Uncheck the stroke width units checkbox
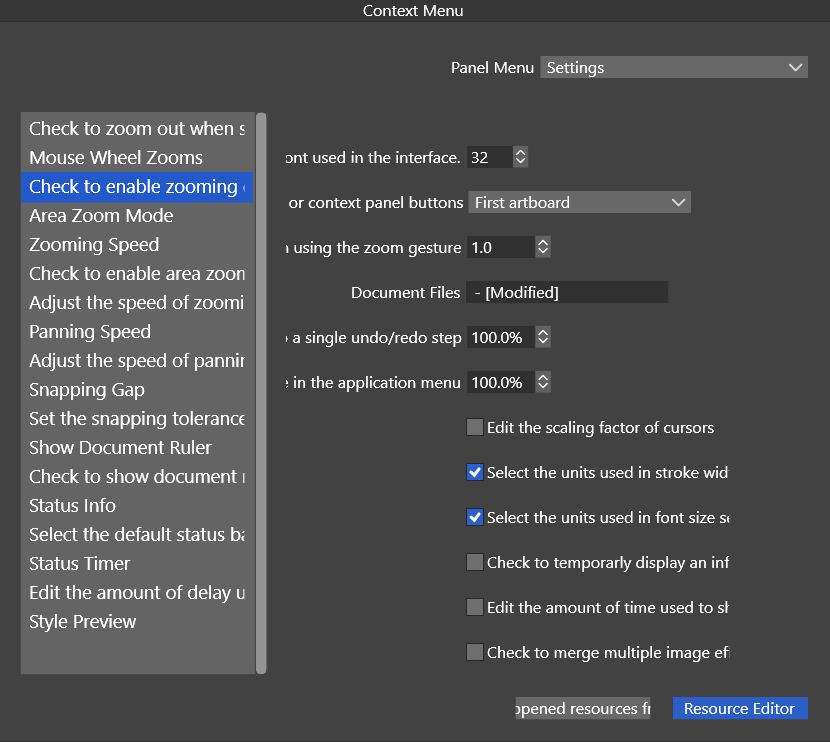 475,473
